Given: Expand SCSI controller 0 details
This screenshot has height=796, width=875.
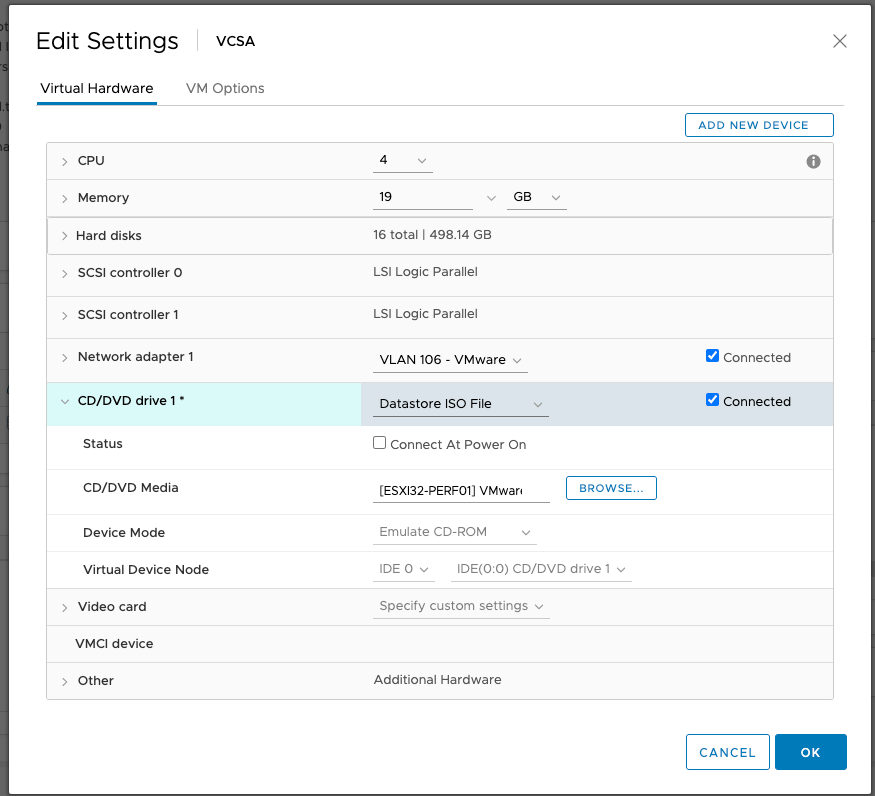Looking at the screenshot, I should 65,273.
